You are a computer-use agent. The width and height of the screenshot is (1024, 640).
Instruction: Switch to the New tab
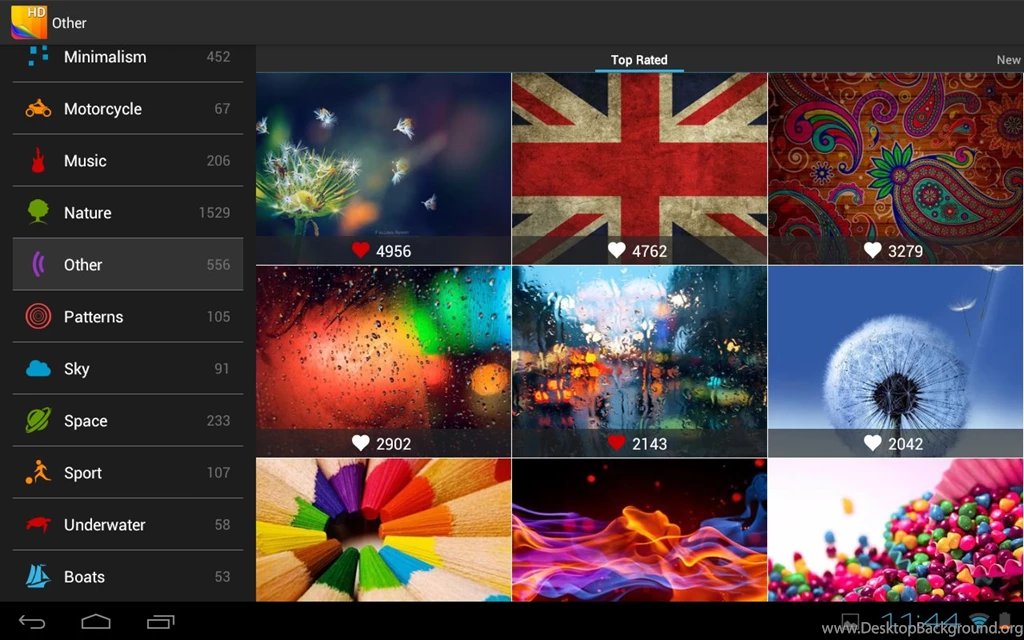click(1008, 60)
